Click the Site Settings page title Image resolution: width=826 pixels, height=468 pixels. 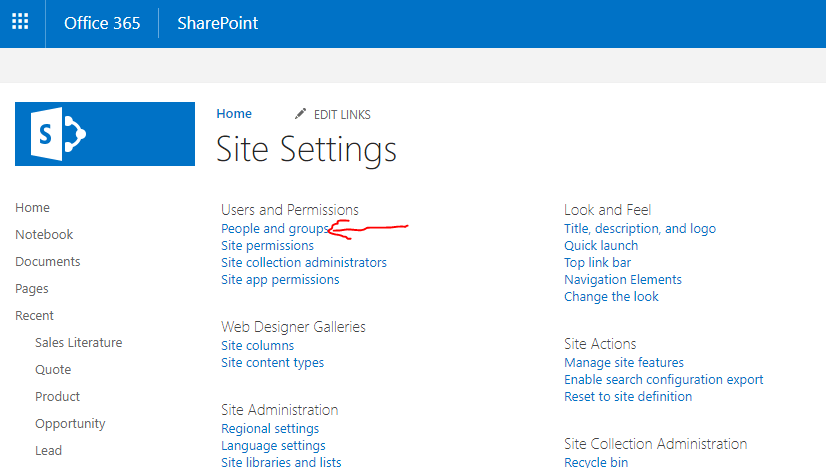tap(306, 150)
